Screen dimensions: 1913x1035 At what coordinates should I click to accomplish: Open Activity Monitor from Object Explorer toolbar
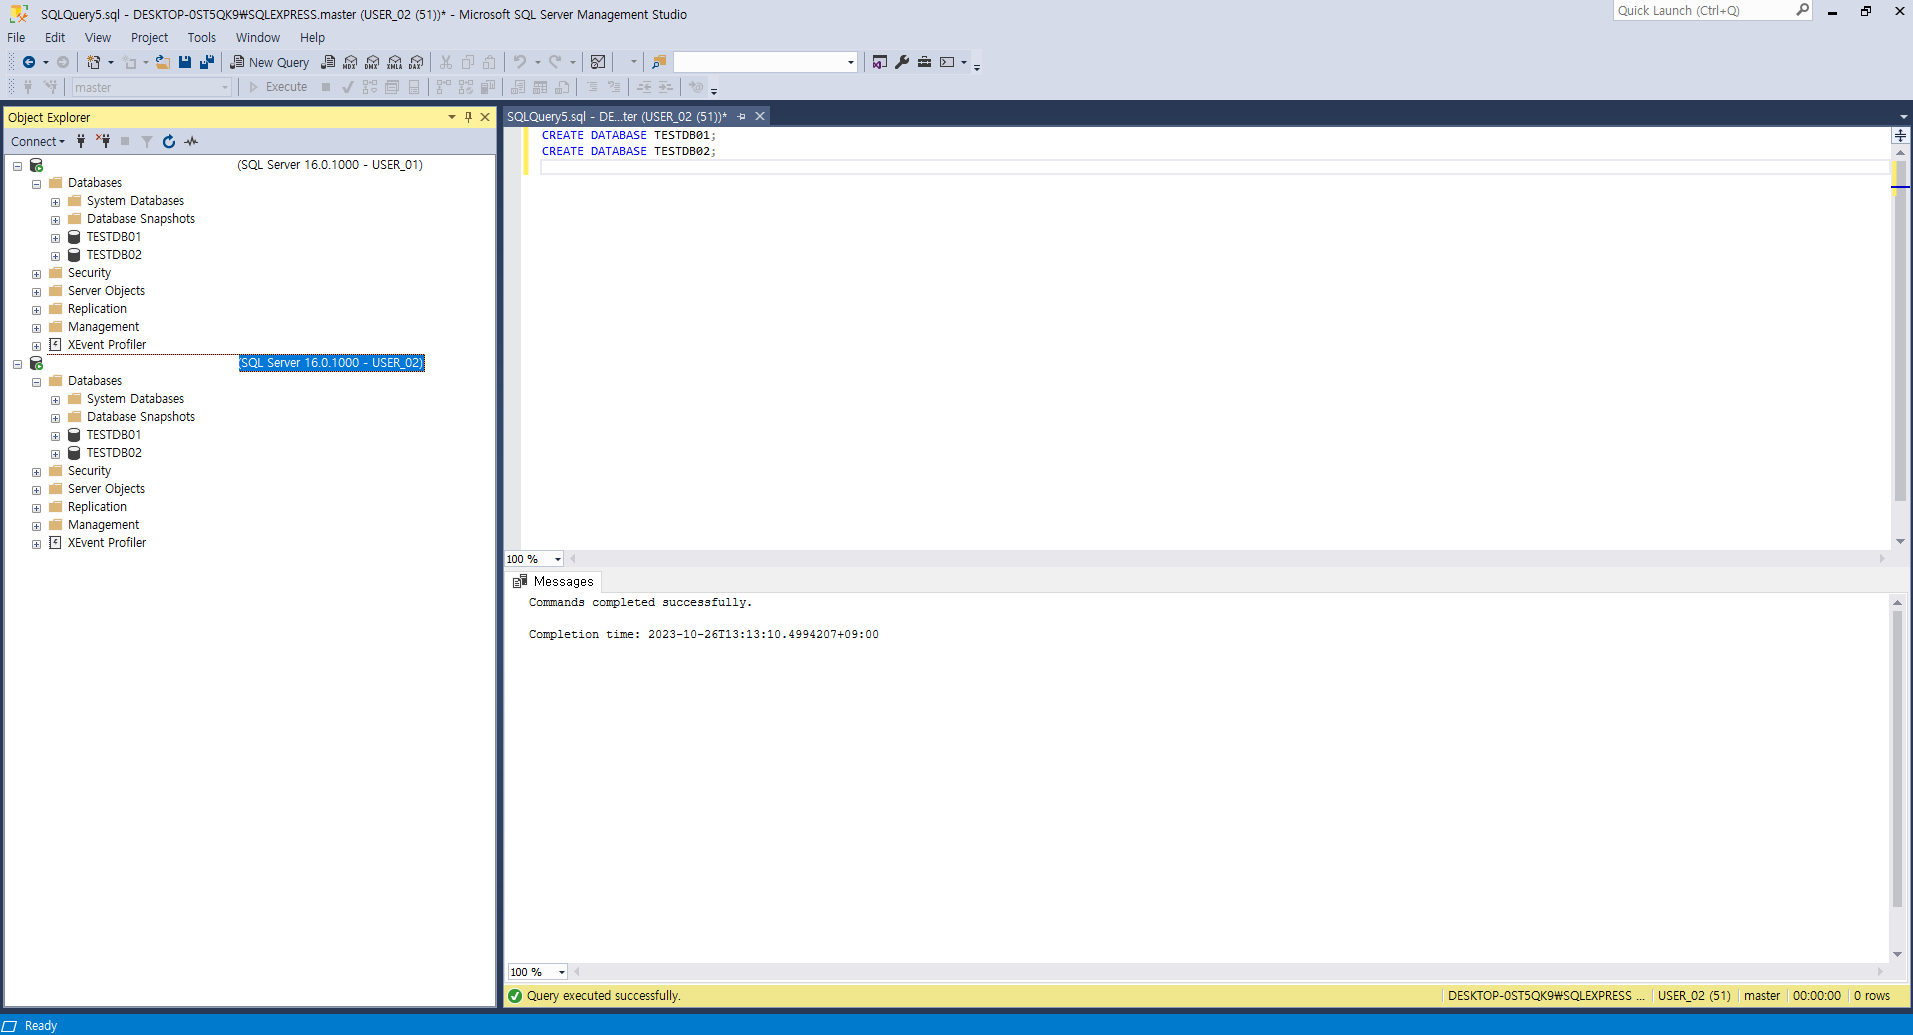pos(191,141)
